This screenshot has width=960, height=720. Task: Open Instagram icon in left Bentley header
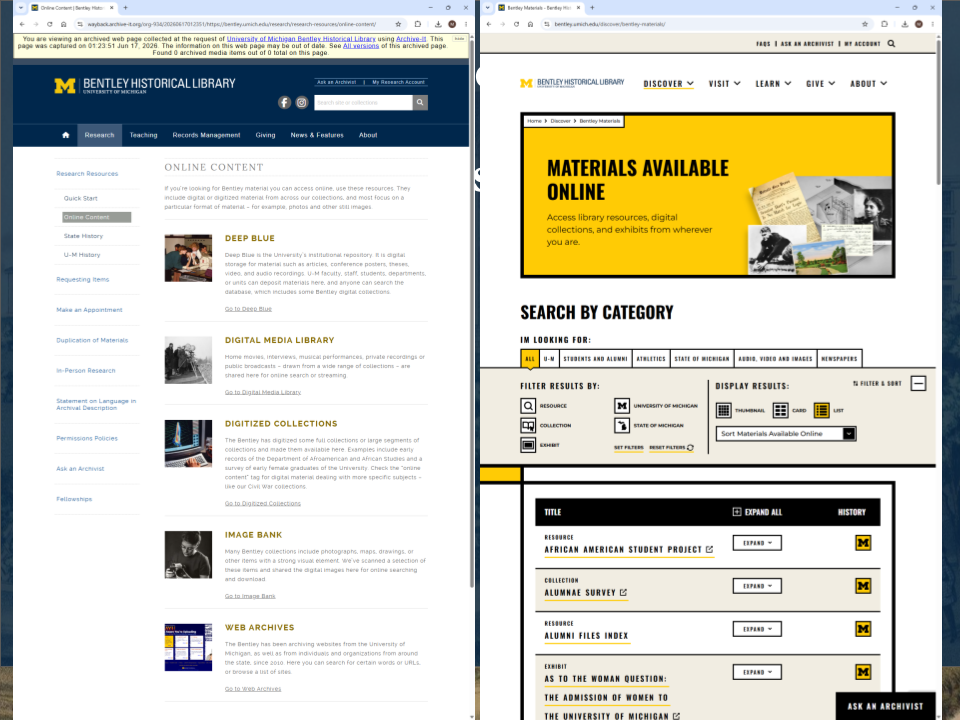302,103
